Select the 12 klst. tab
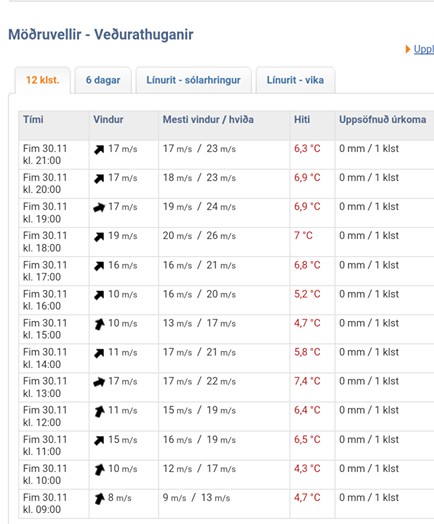 pos(43,80)
